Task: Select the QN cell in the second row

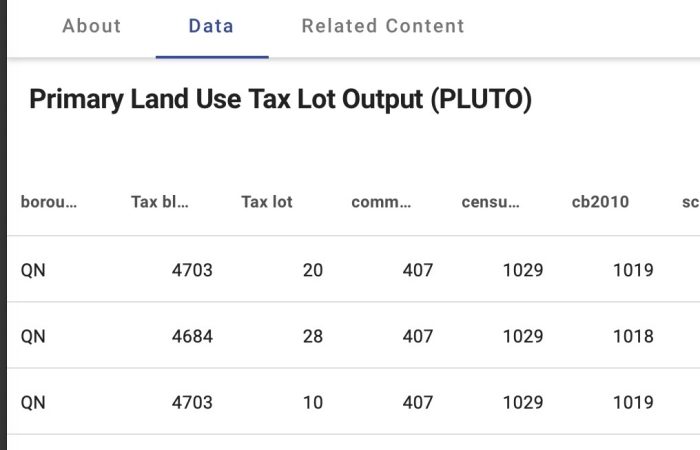Action: tap(33, 336)
